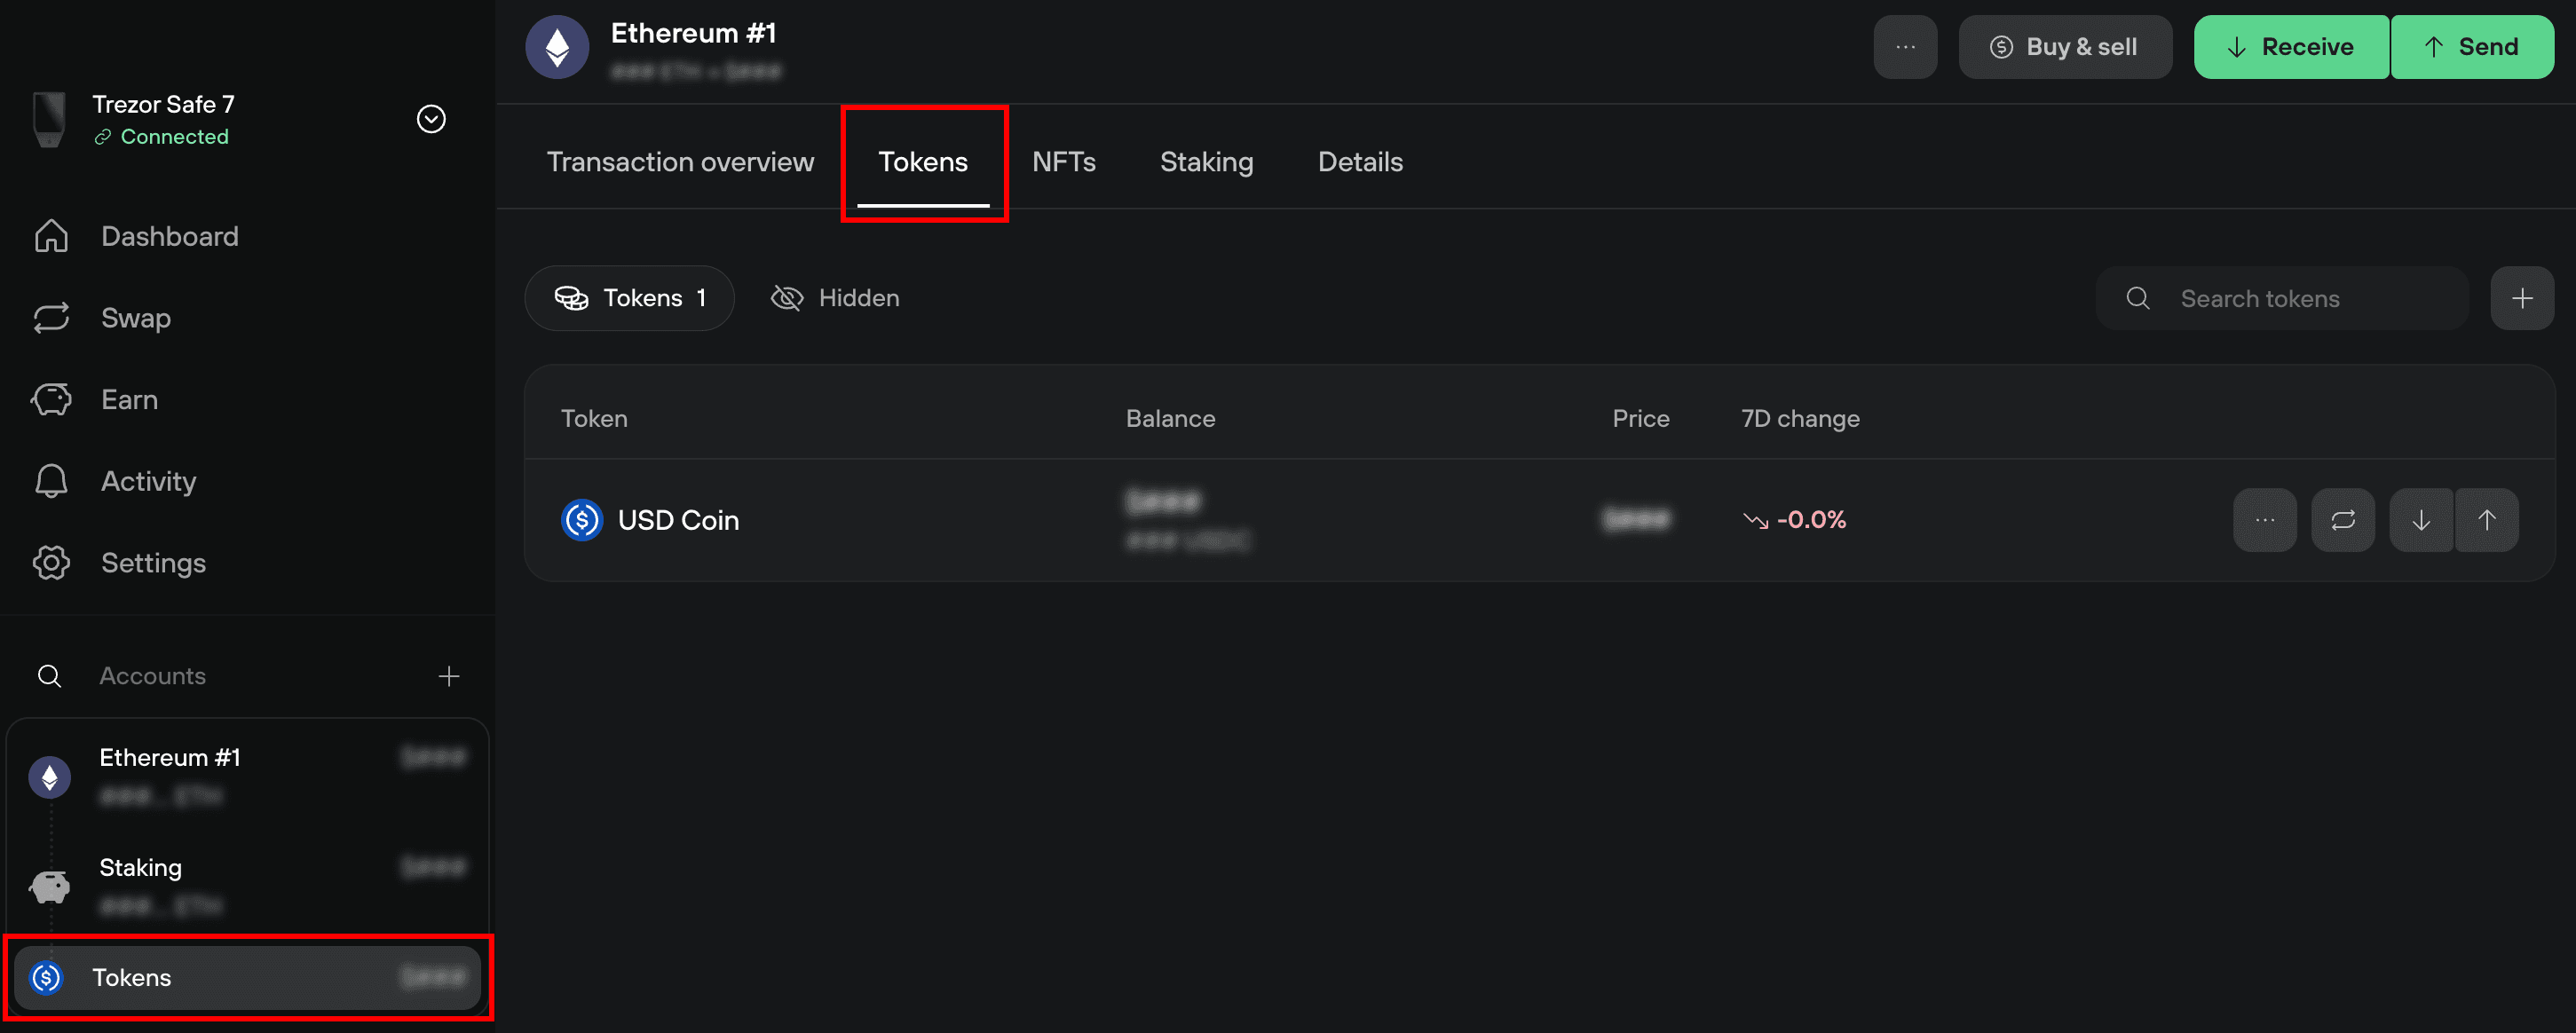
Task: Open the Activity page from sidebar
Action: 149,481
